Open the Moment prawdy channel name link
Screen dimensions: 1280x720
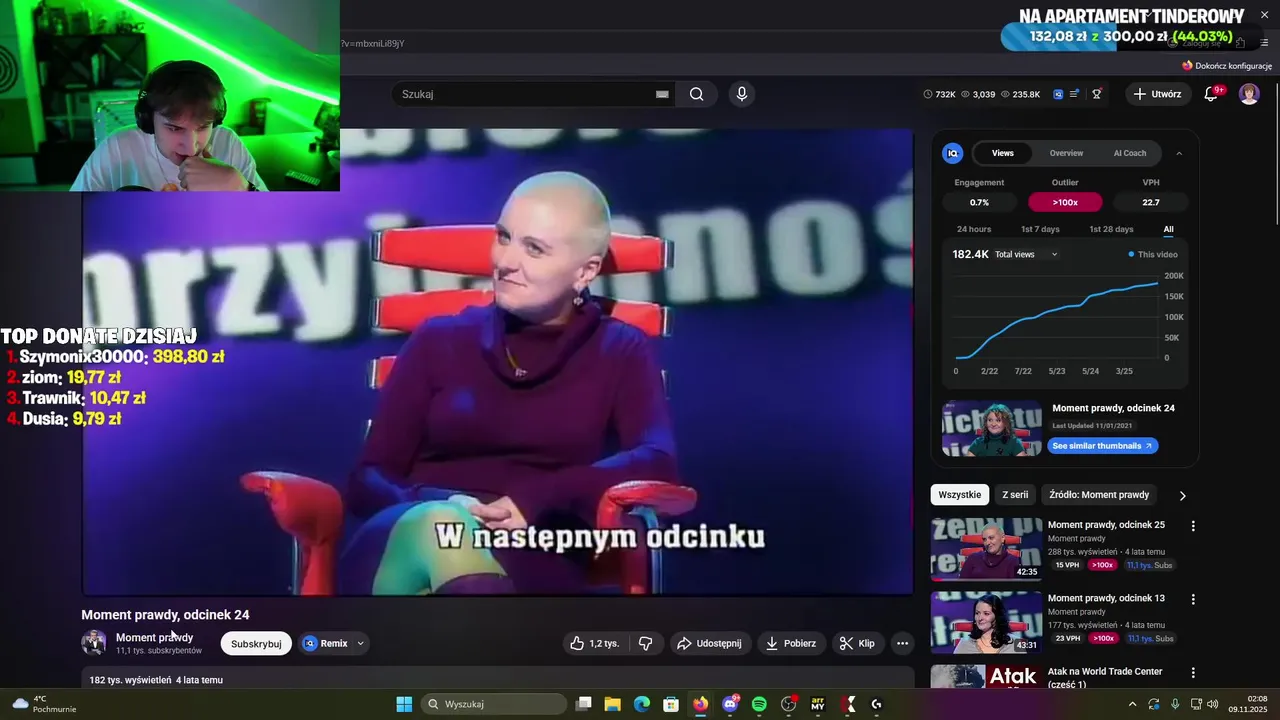[x=155, y=637]
